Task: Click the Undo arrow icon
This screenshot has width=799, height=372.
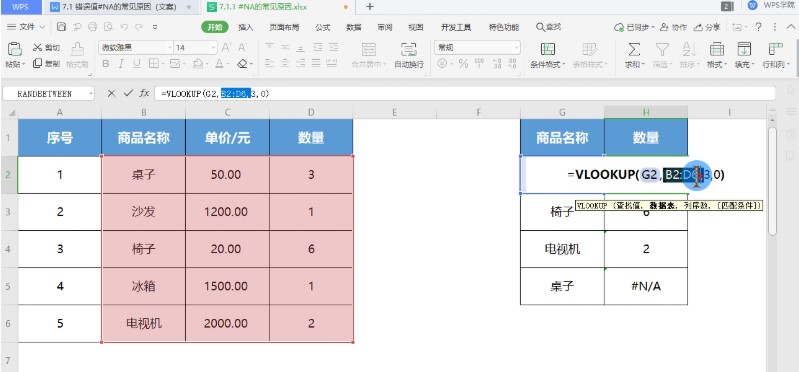Action: click(x=124, y=27)
